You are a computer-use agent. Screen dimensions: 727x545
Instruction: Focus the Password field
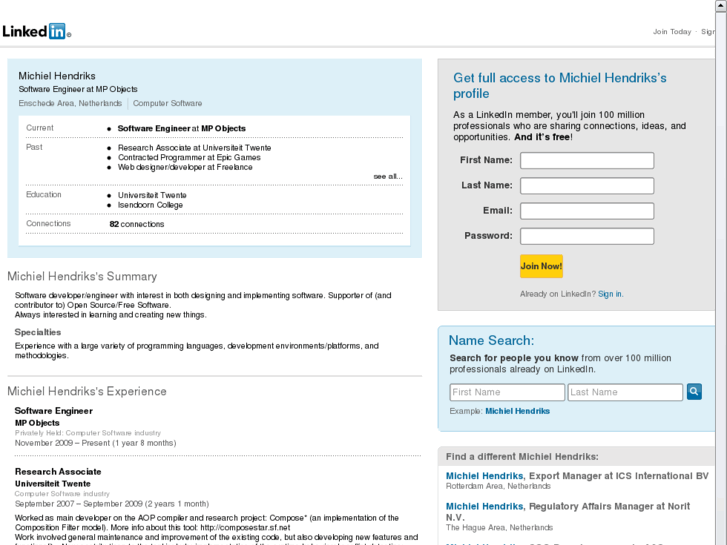coord(587,236)
